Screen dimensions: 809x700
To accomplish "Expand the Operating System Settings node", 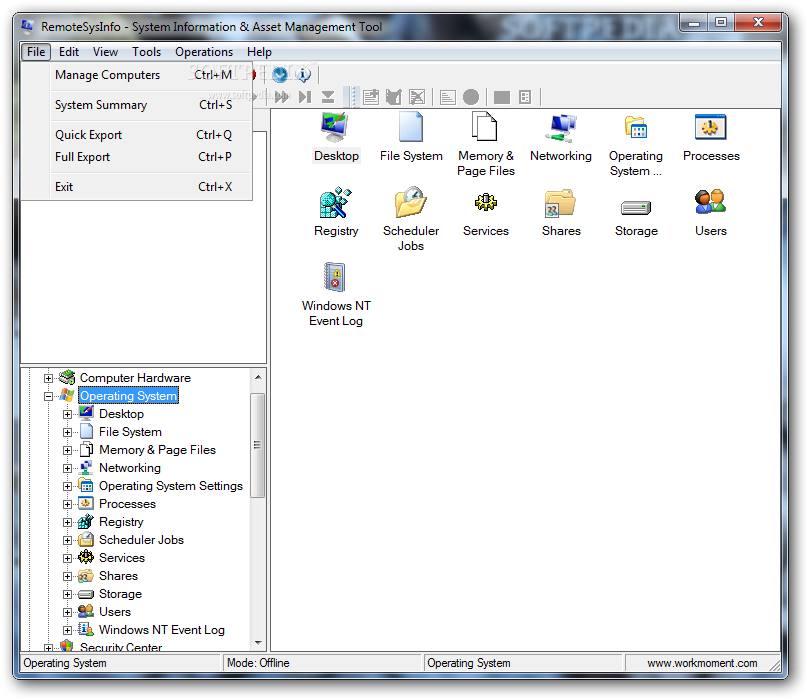I will click(67, 486).
